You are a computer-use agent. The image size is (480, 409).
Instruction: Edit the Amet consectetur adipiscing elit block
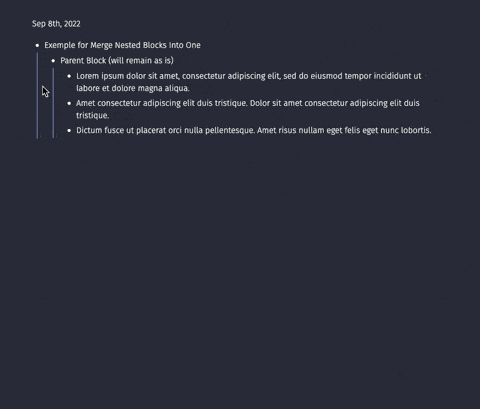coord(248,109)
